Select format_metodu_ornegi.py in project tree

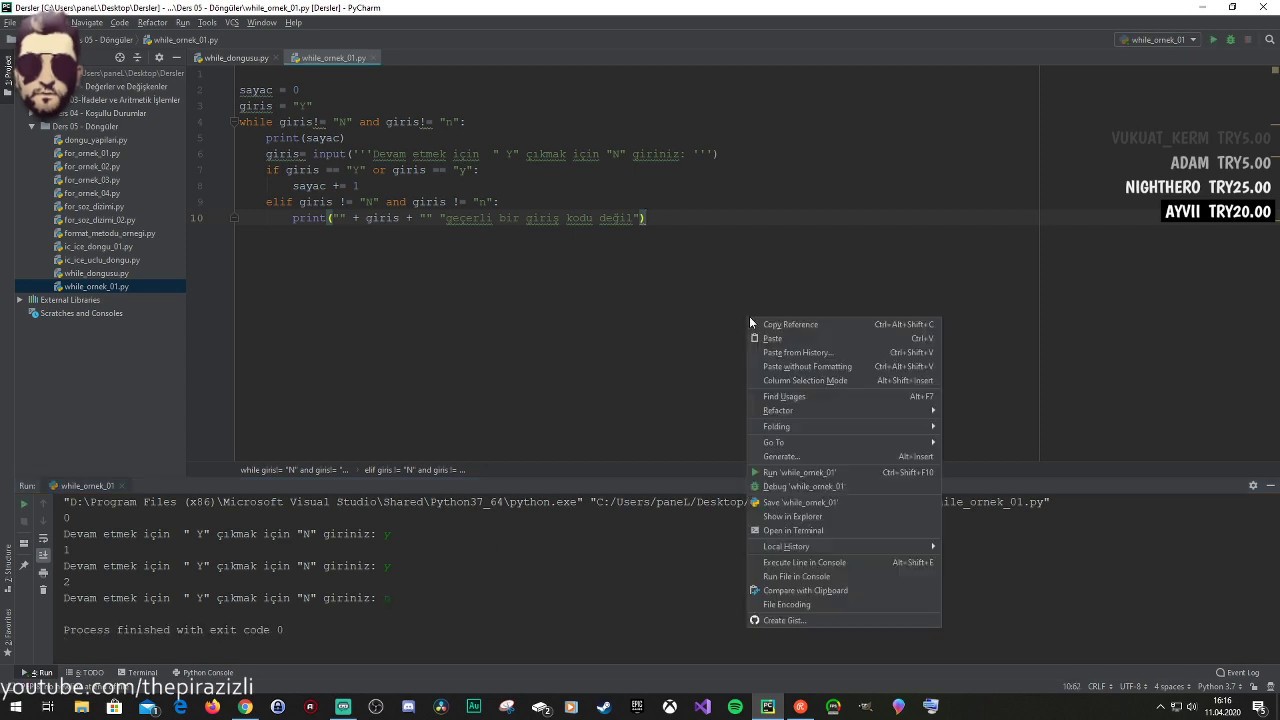[x=109, y=233]
